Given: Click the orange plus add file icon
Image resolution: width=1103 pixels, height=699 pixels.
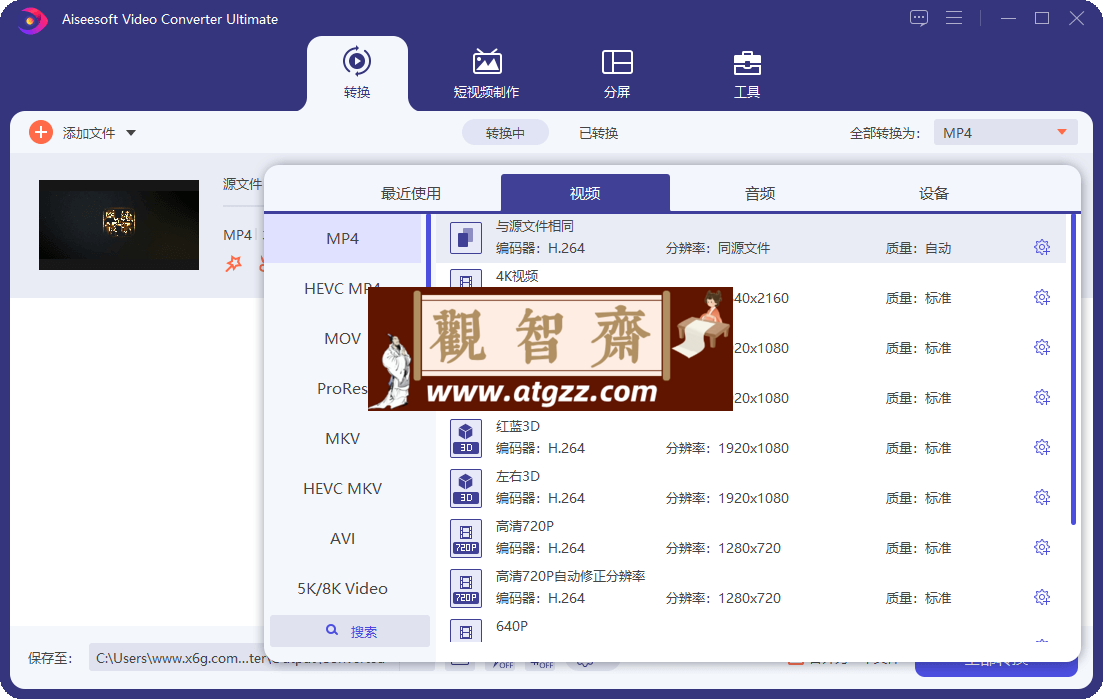Looking at the screenshot, I should pos(41,132).
